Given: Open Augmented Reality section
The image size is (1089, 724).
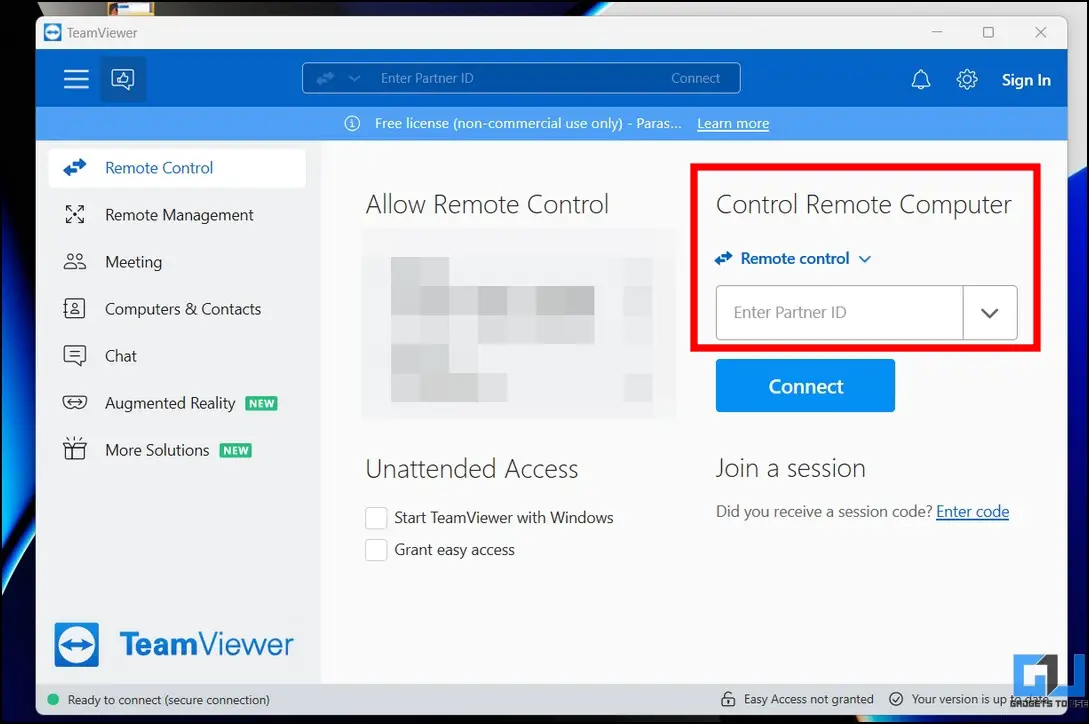Looking at the screenshot, I should click(177, 403).
